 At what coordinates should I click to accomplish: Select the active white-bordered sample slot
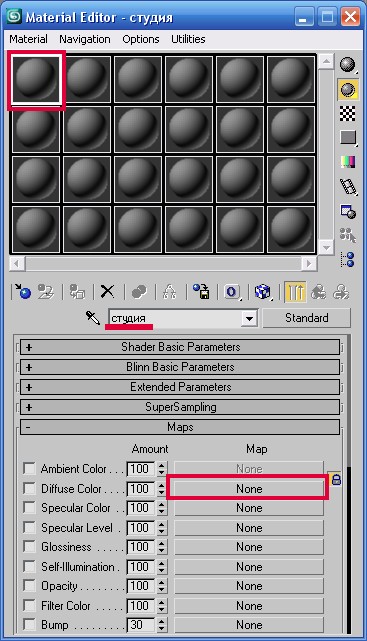[36, 79]
